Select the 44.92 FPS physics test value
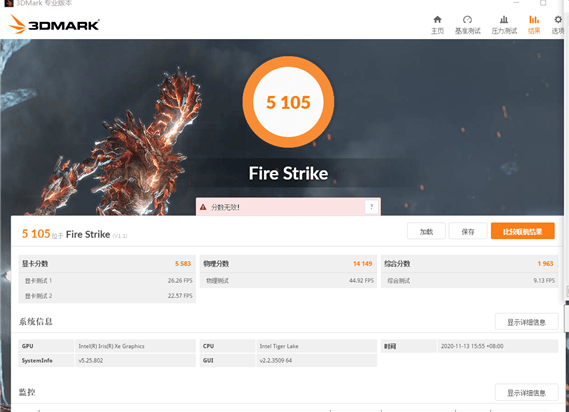569x412 pixels. coord(361,281)
